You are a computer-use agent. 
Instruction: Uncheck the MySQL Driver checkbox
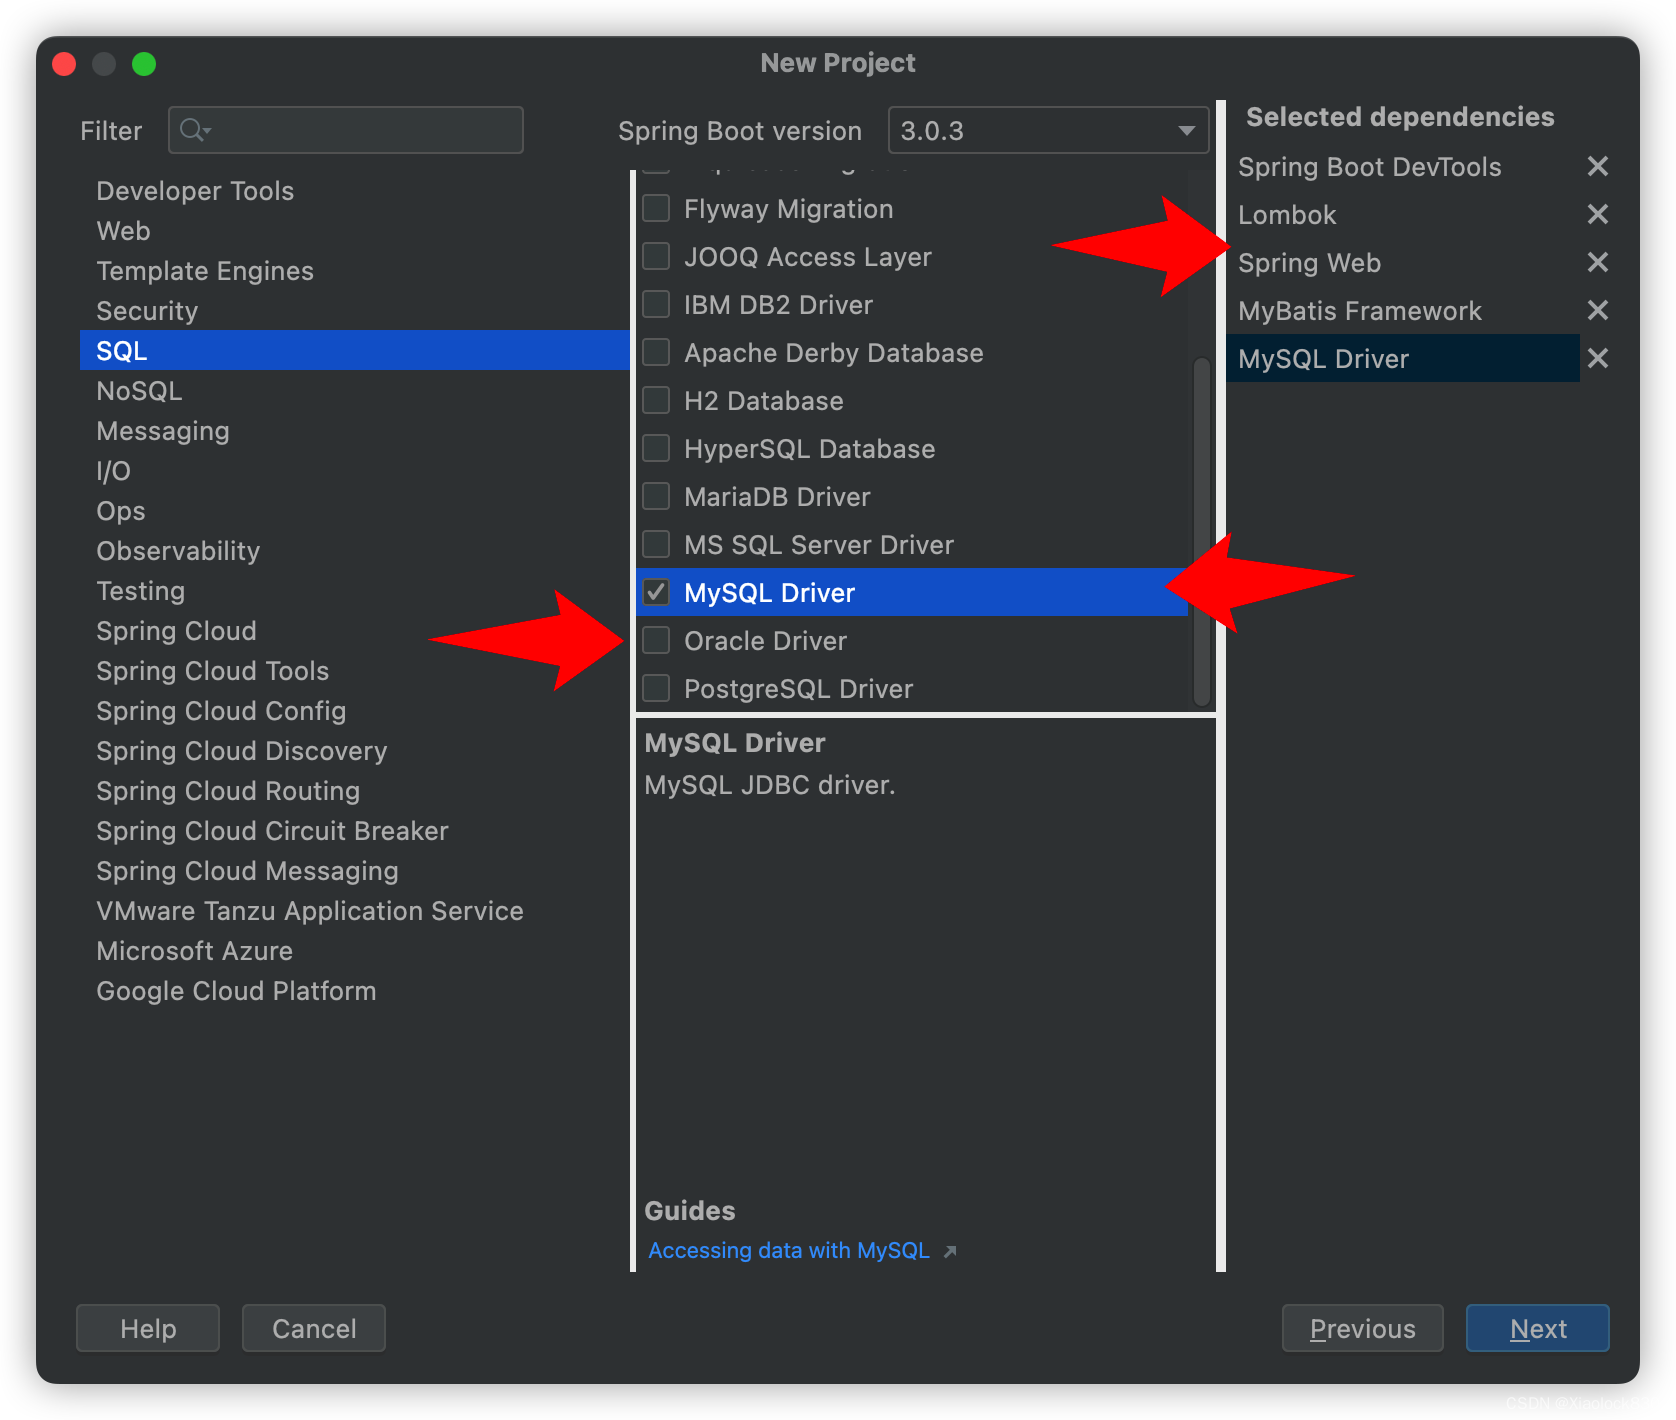point(656,592)
